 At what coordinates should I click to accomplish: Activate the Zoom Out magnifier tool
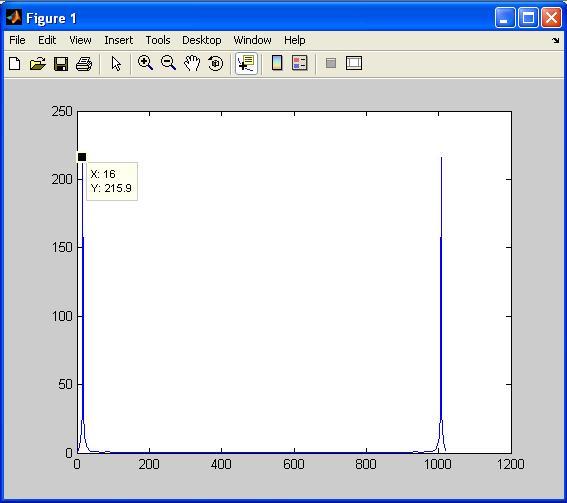pos(169,63)
